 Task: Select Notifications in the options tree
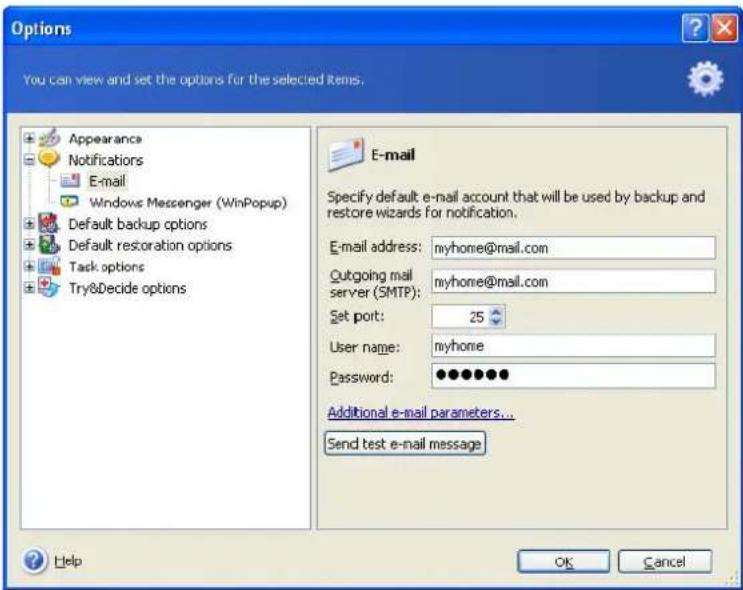pyautogui.click(x=106, y=160)
